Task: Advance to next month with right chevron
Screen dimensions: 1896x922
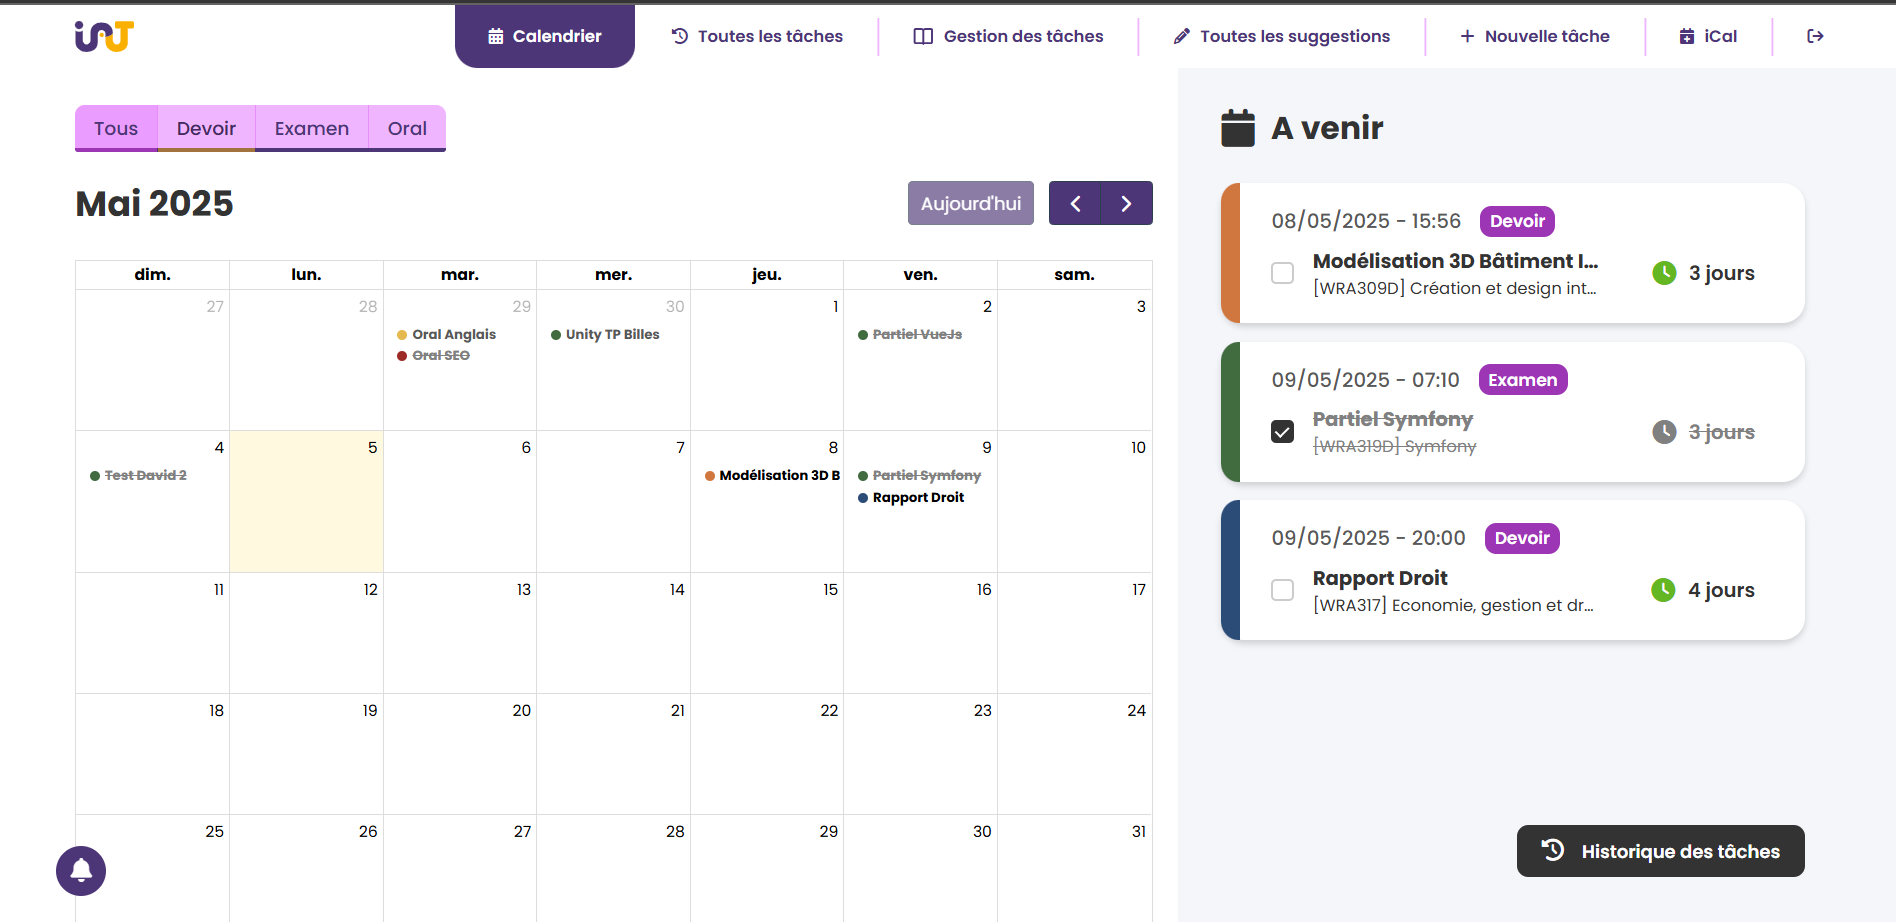Action: click(1126, 204)
